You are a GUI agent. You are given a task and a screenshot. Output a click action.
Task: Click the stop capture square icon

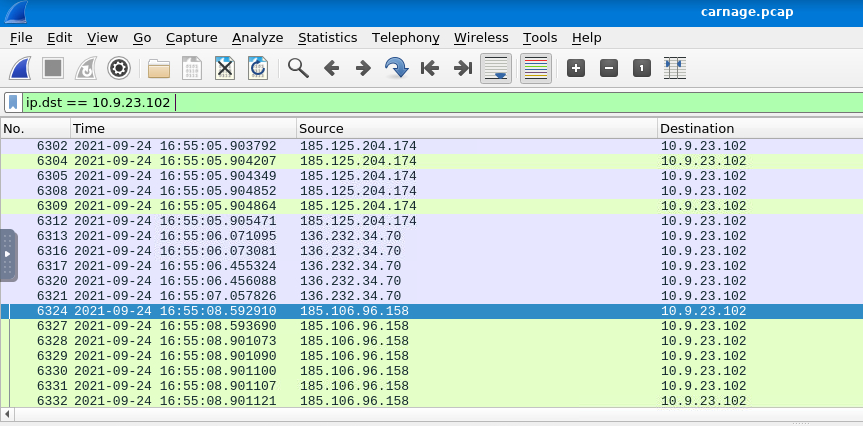(x=53, y=68)
